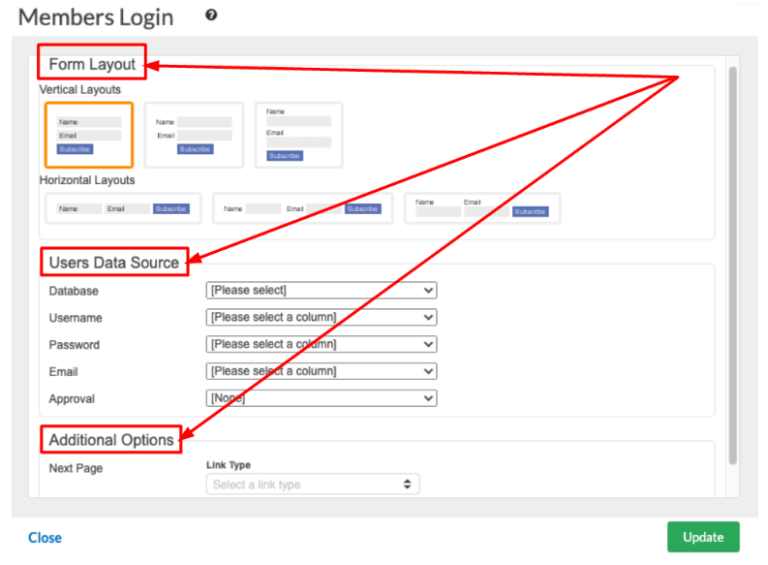Click the Next Page label
This screenshot has height=565, width=768.
pyautogui.click(x=76, y=469)
